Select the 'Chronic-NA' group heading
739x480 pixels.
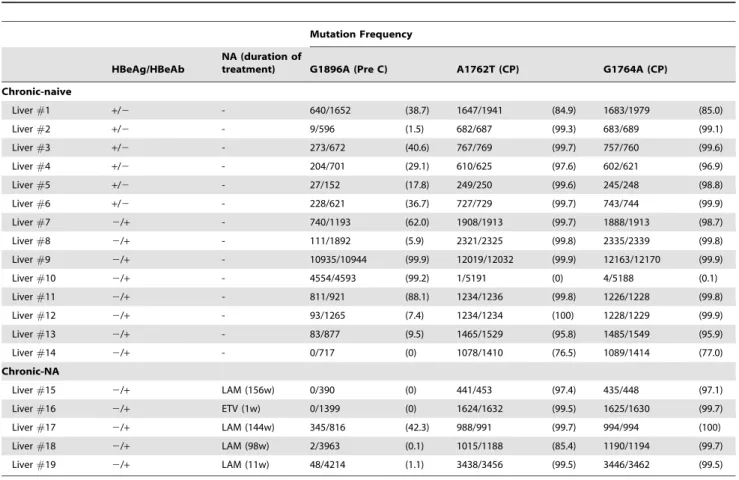30,371
